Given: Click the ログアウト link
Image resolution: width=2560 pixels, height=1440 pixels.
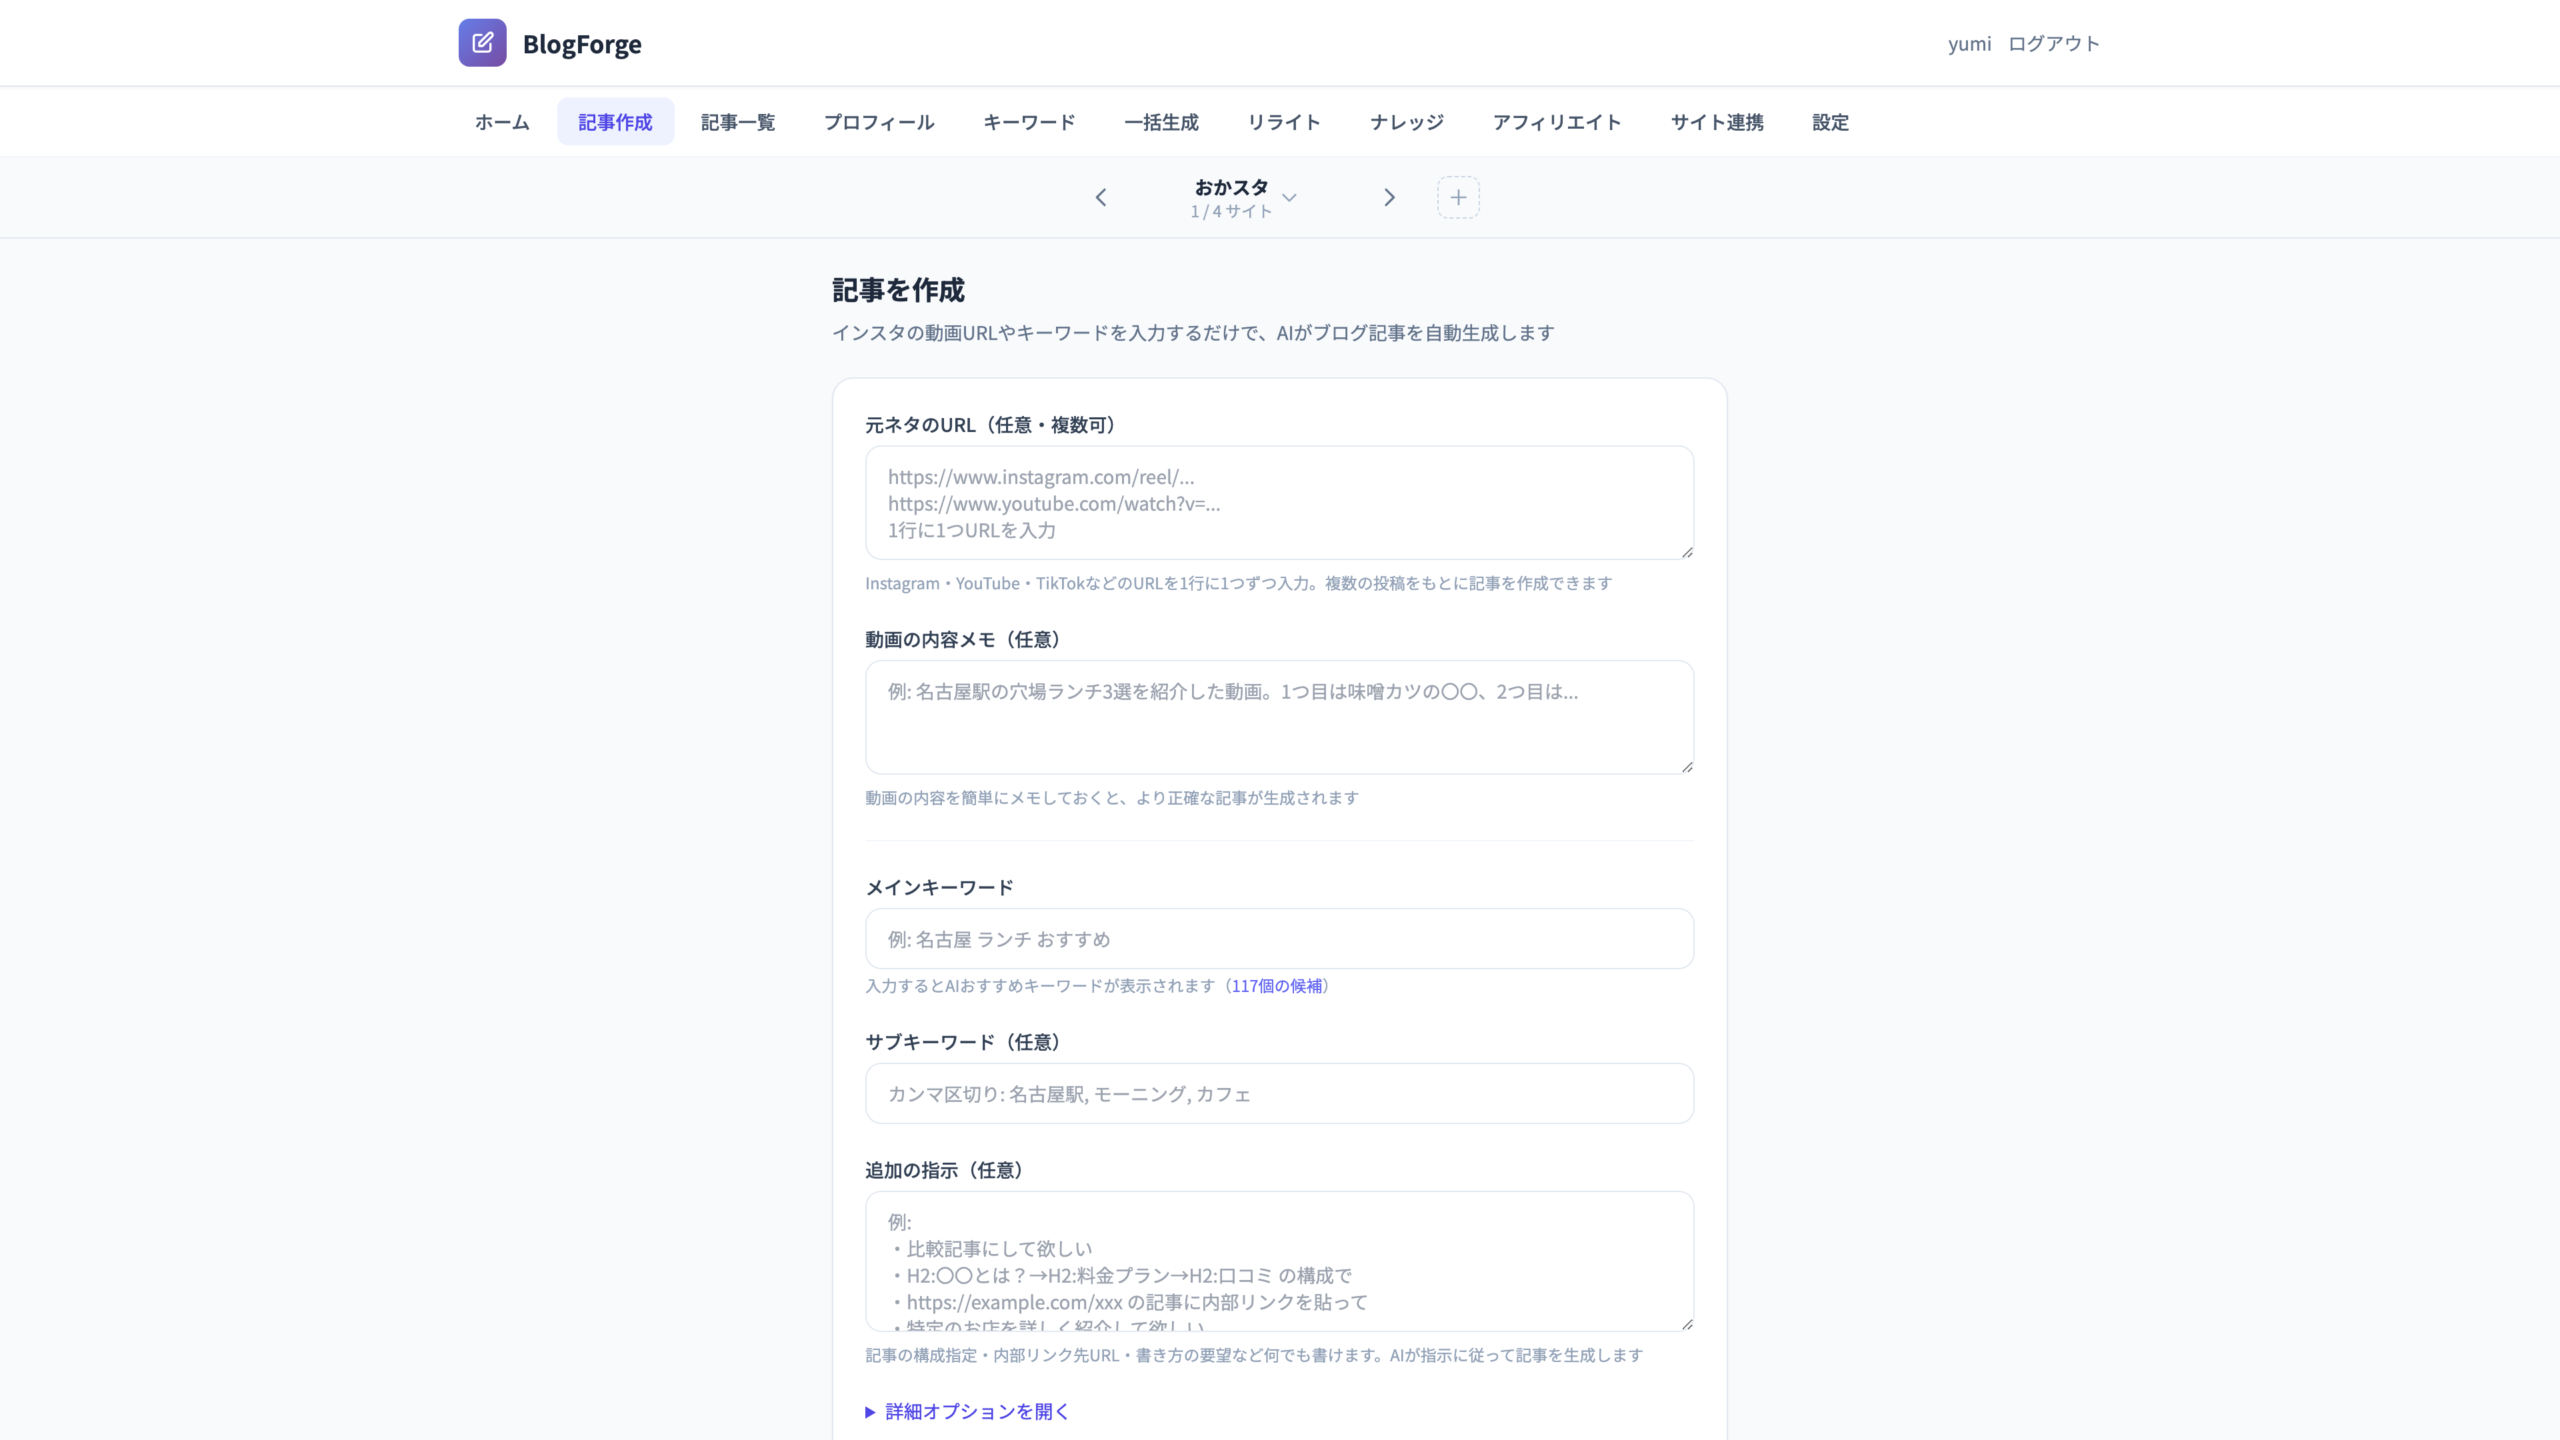Looking at the screenshot, I should 2053,43.
